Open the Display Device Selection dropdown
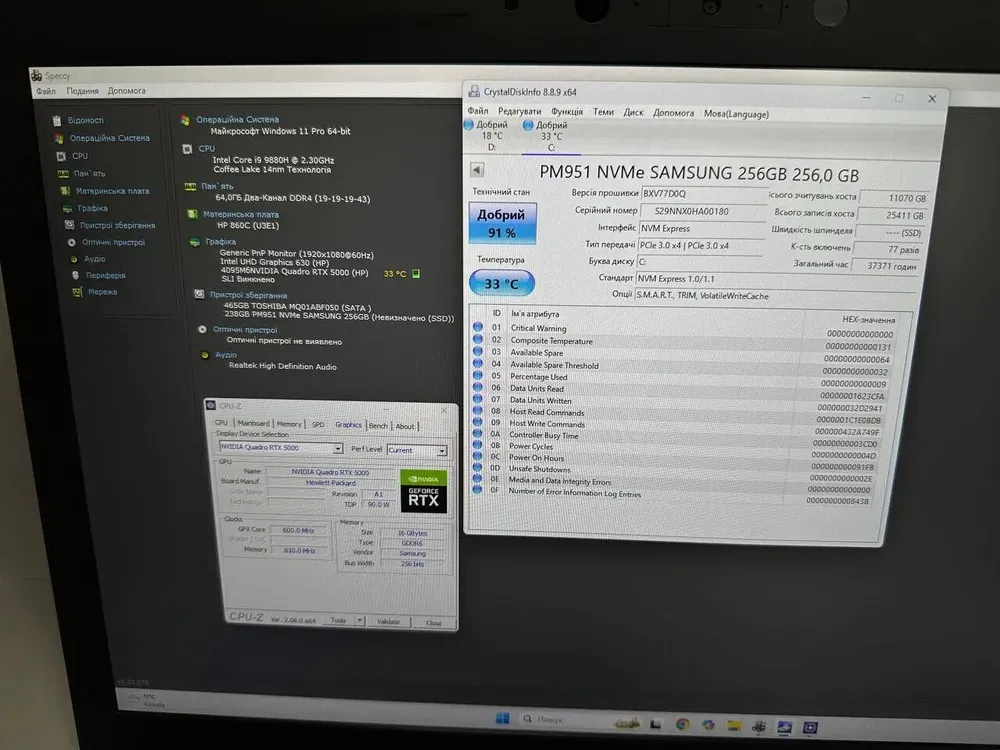This screenshot has width=1000, height=750. (x=337, y=449)
